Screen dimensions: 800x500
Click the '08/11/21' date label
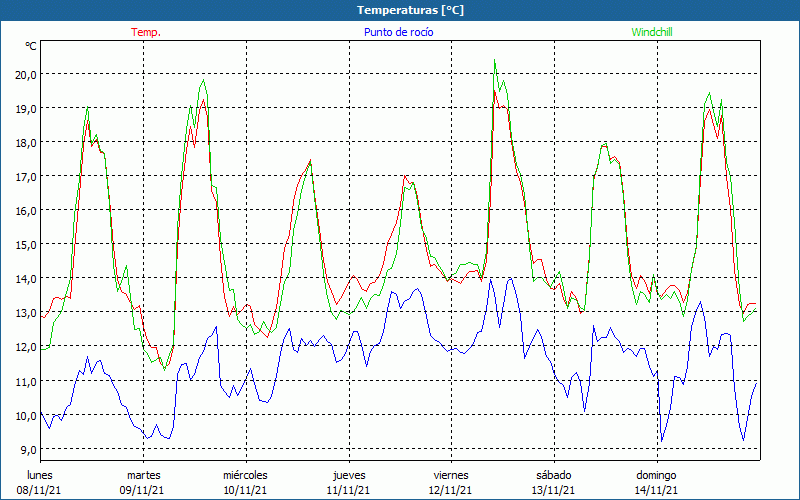click(39, 490)
